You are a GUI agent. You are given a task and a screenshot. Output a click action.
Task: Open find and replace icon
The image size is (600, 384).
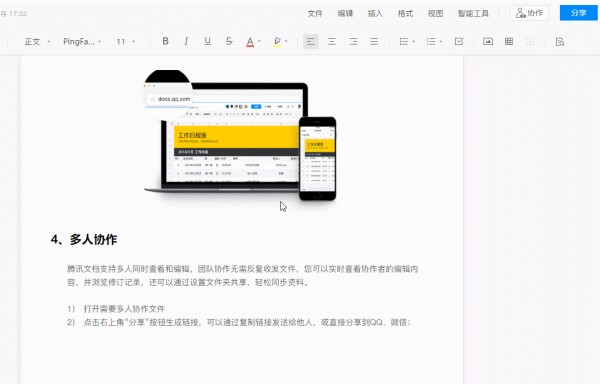(x=560, y=42)
